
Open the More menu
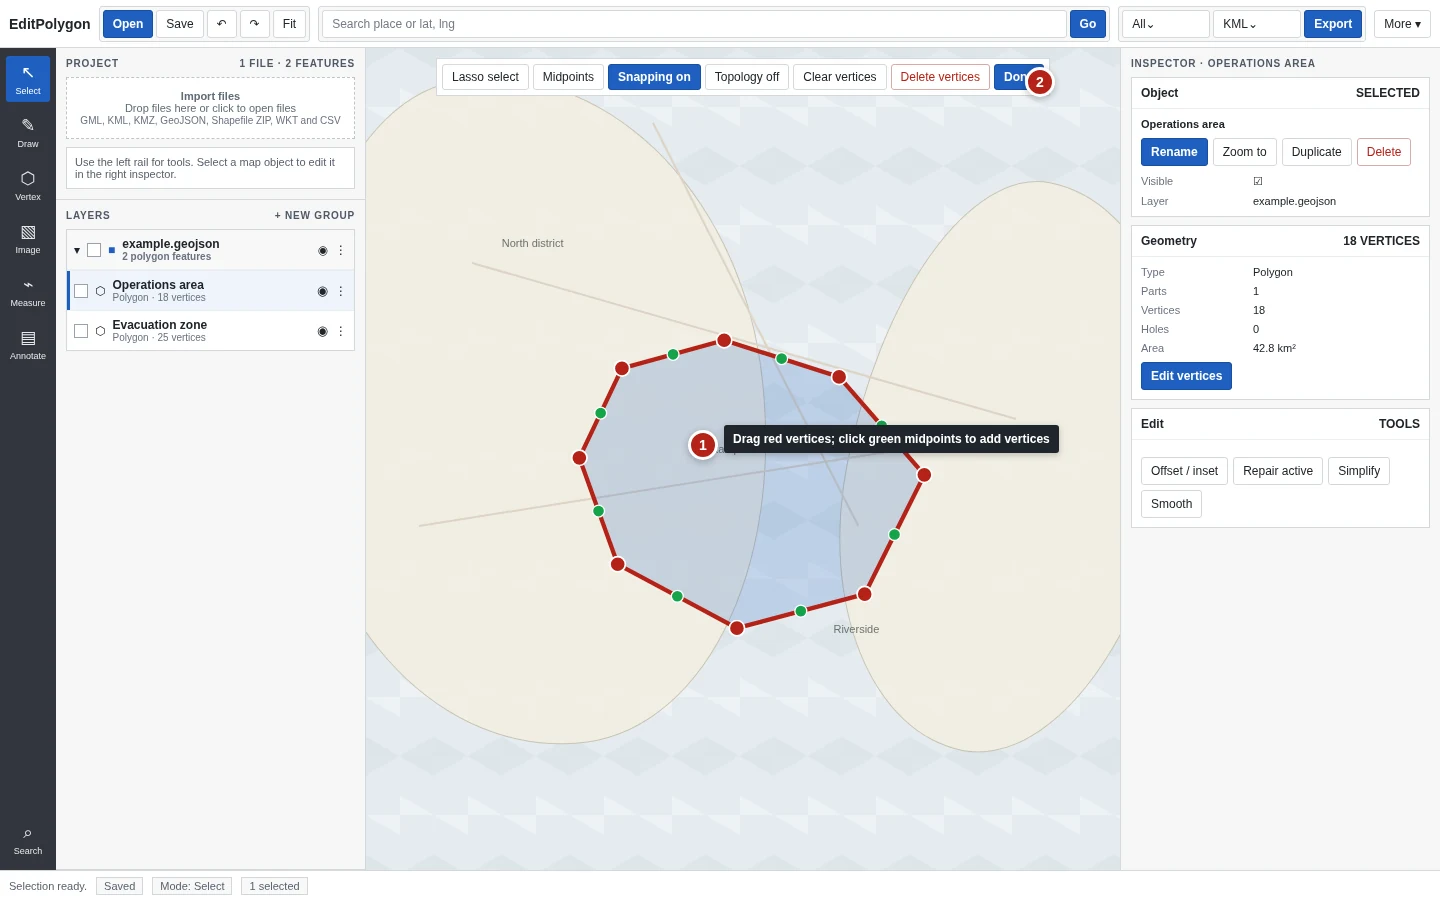click(x=1402, y=24)
